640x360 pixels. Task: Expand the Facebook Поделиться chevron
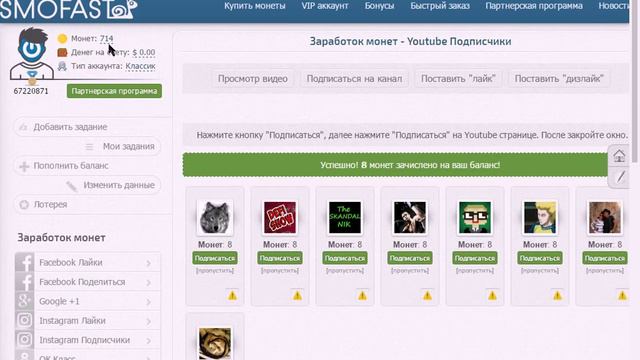pyautogui.click(x=149, y=282)
